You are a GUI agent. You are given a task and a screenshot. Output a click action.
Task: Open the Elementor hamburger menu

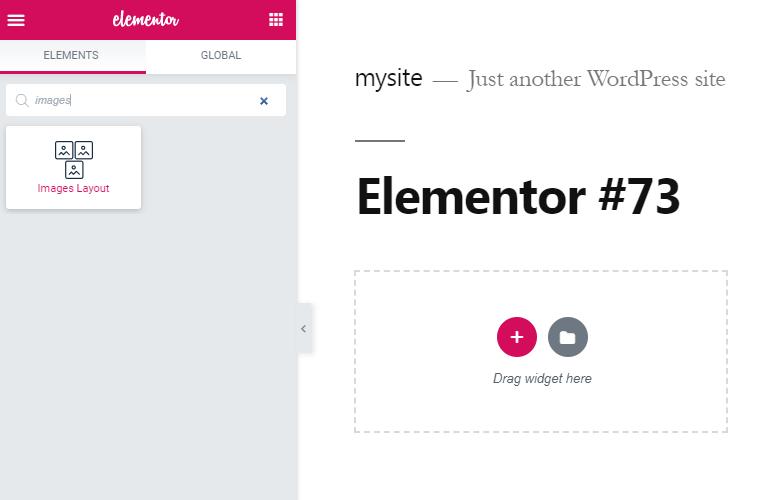click(16, 20)
